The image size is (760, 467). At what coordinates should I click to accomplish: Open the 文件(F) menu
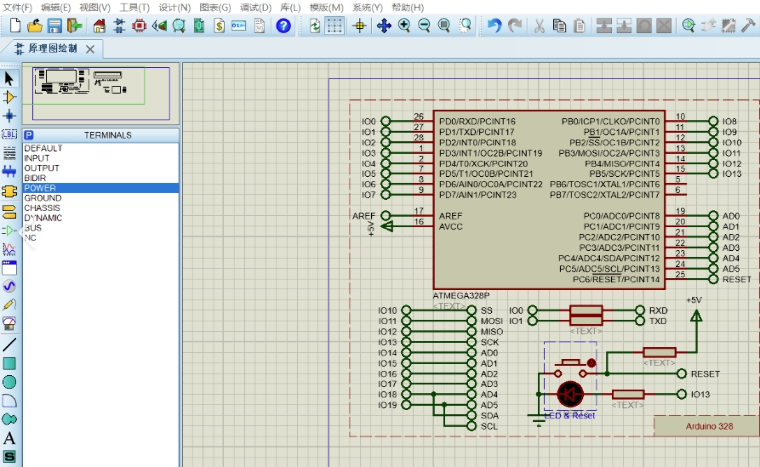coord(18,7)
